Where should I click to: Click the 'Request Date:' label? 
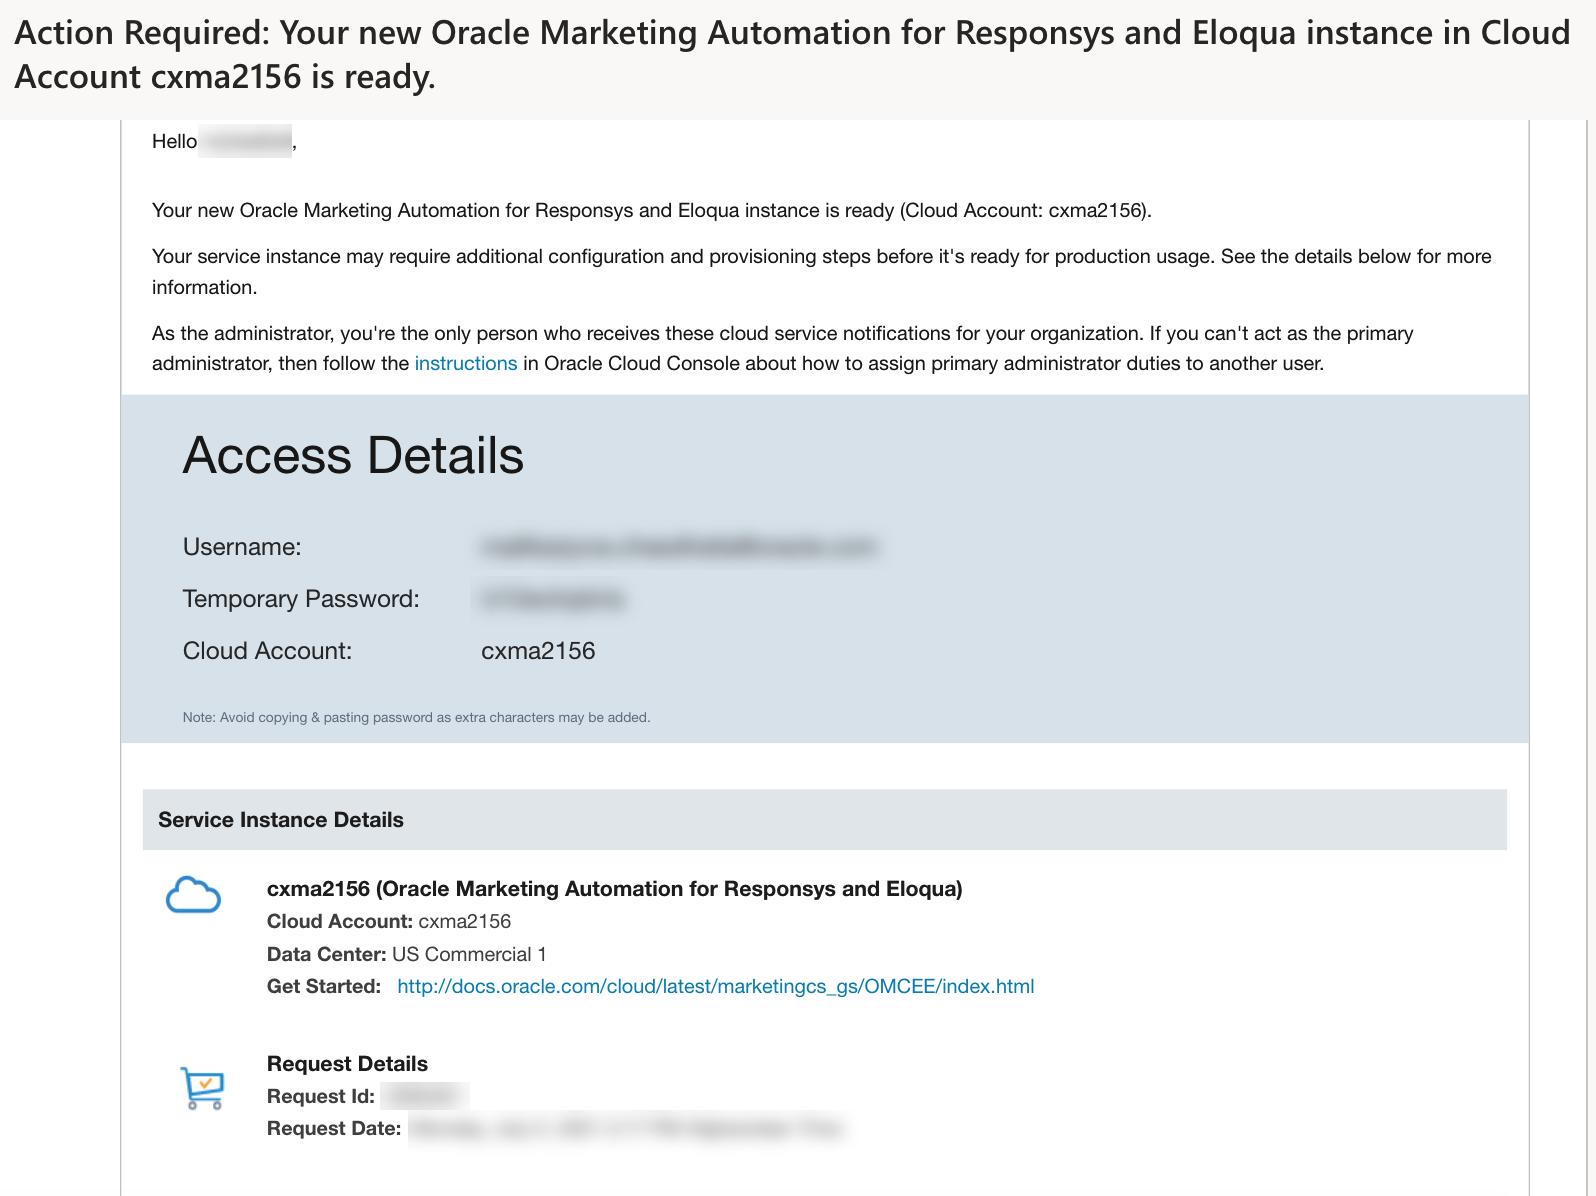tap(334, 1128)
